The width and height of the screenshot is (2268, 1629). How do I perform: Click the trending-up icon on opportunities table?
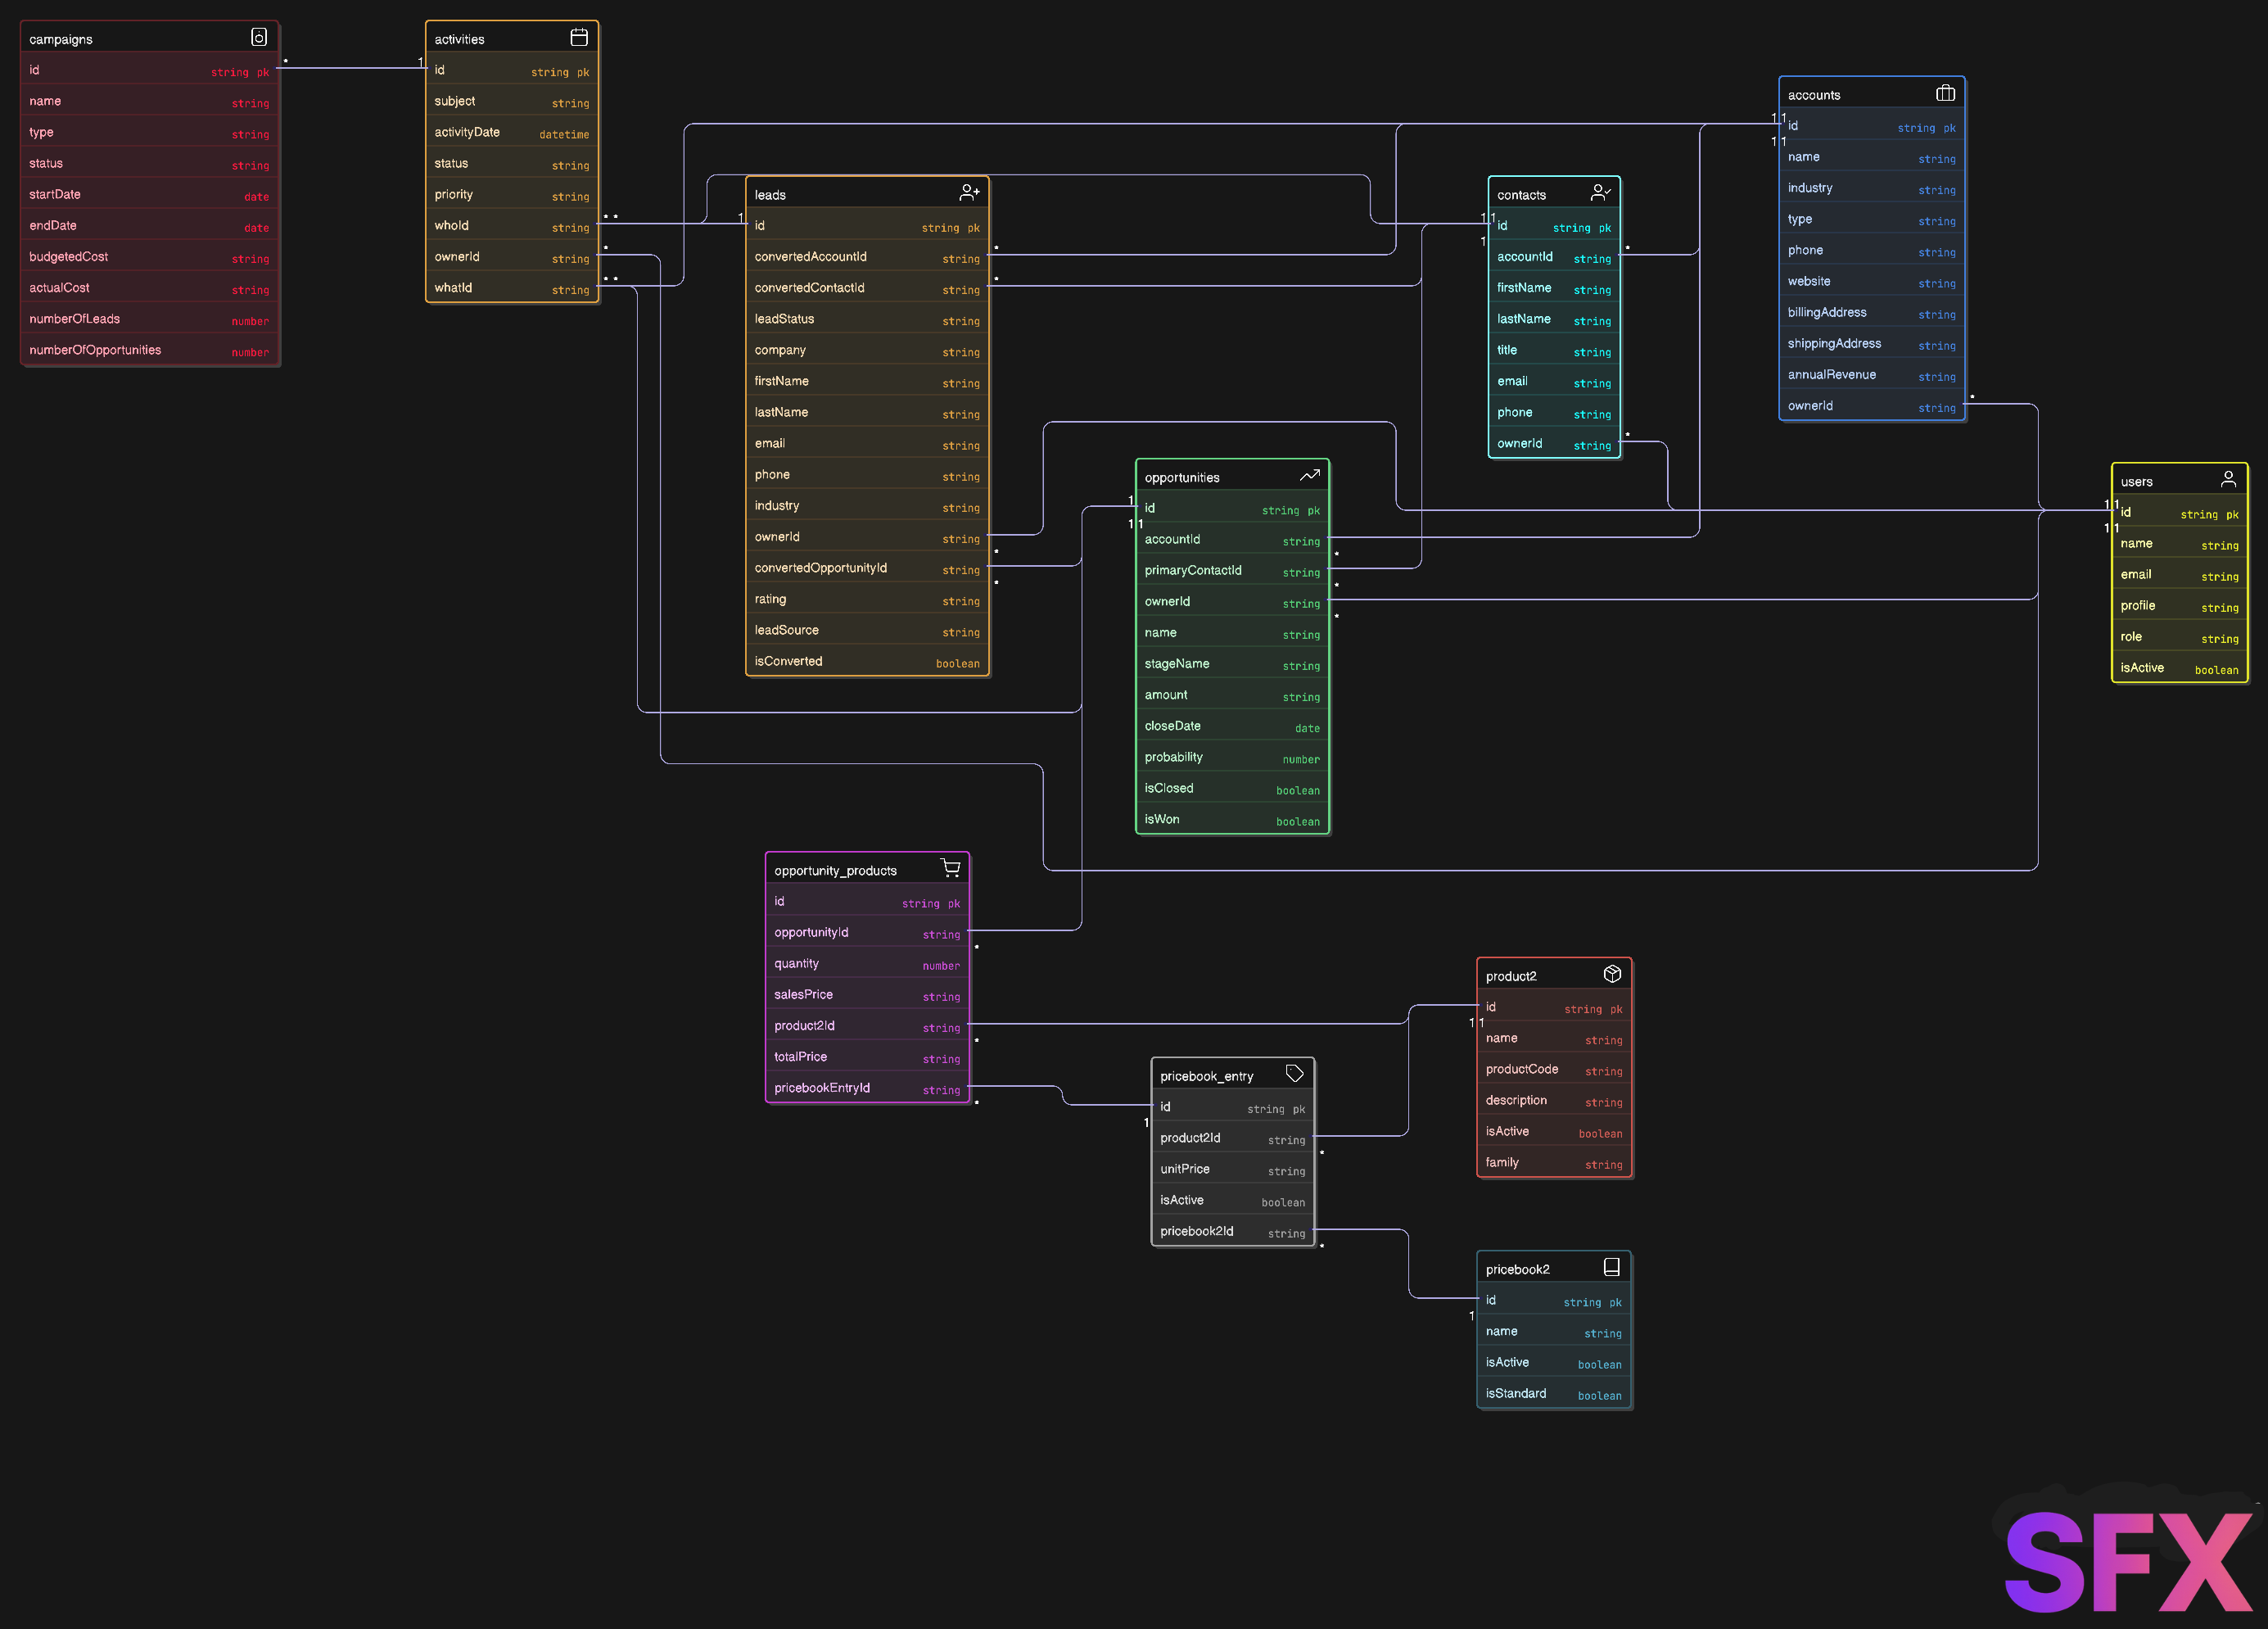click(x=1309, y=475)
